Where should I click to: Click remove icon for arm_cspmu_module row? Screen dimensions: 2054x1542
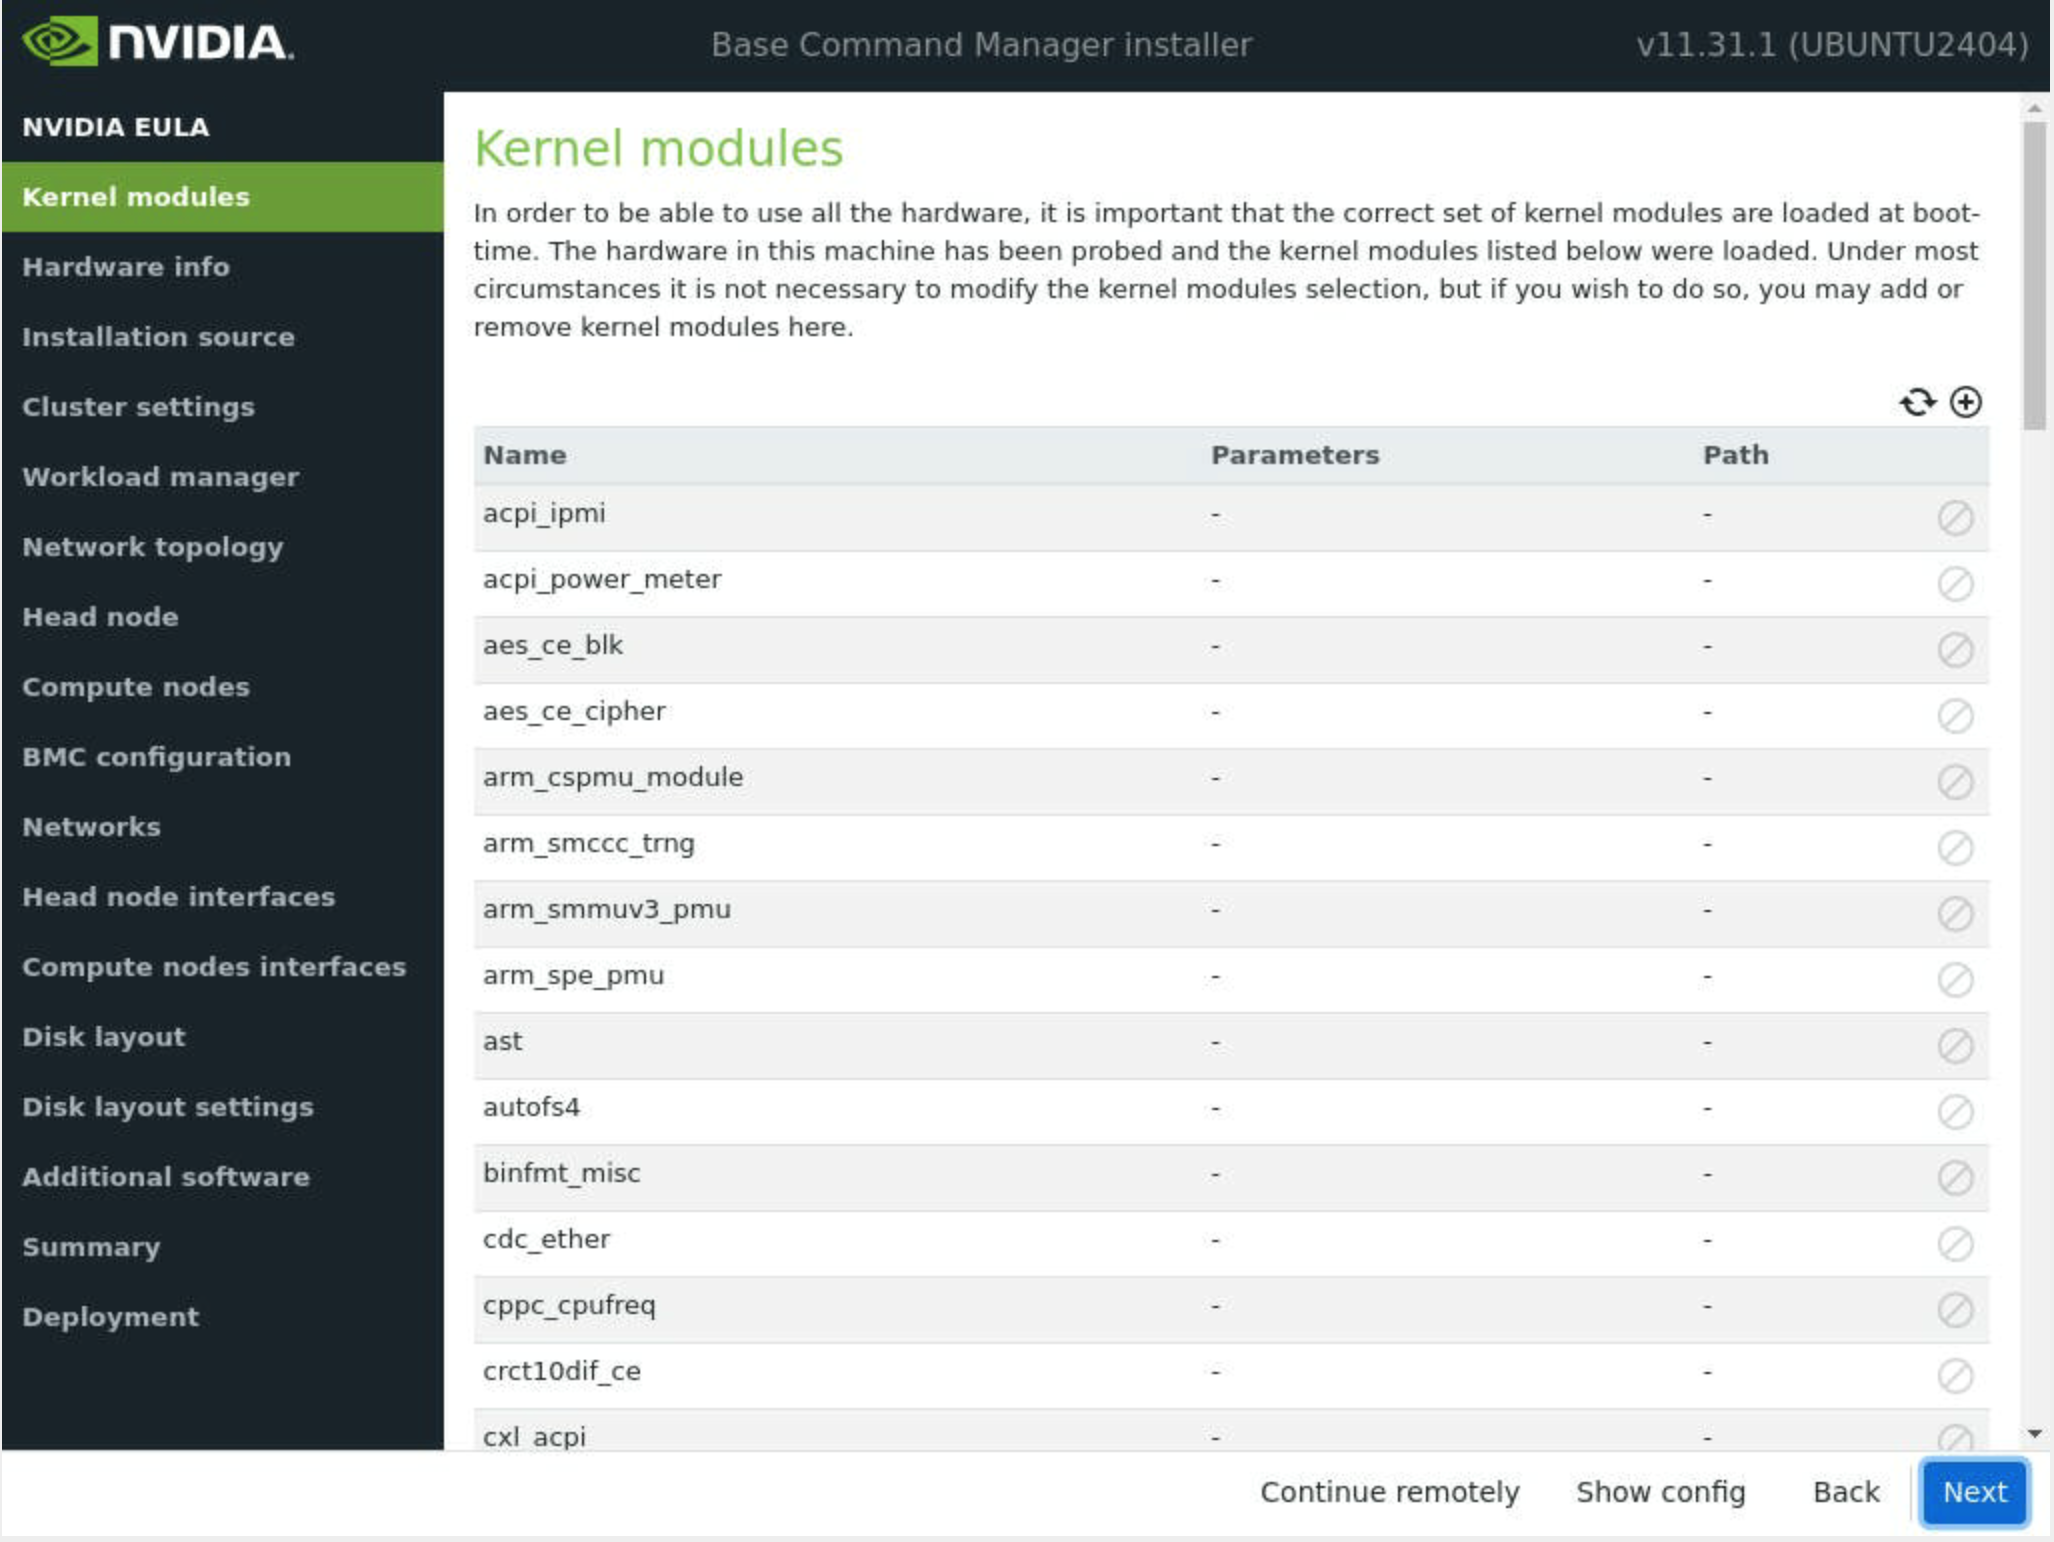tap(1954, 781)
